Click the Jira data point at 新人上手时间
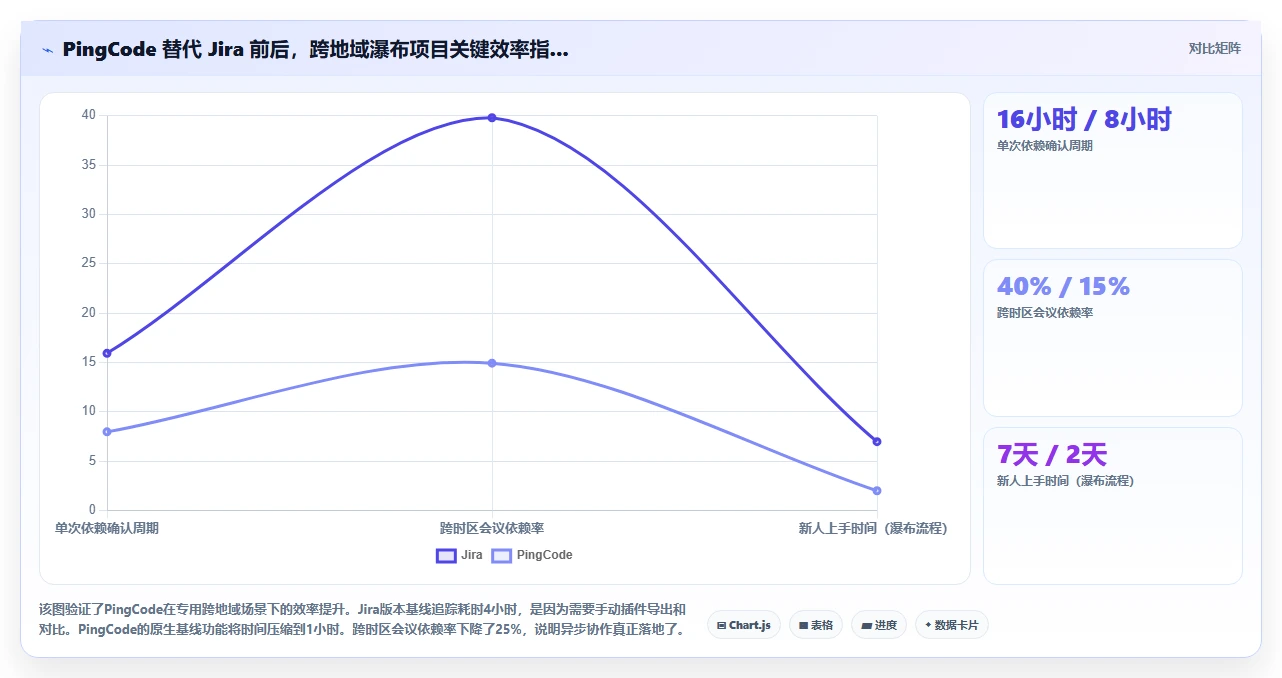The height and width of the screenshot is (678, 1282). [877, 442]
